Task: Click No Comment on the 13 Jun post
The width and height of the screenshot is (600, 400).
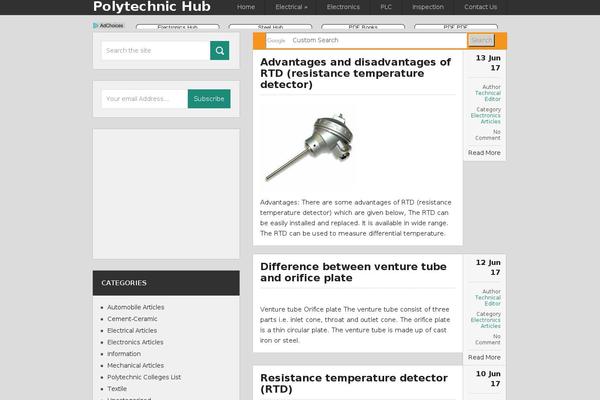Action: pos(488,135)
